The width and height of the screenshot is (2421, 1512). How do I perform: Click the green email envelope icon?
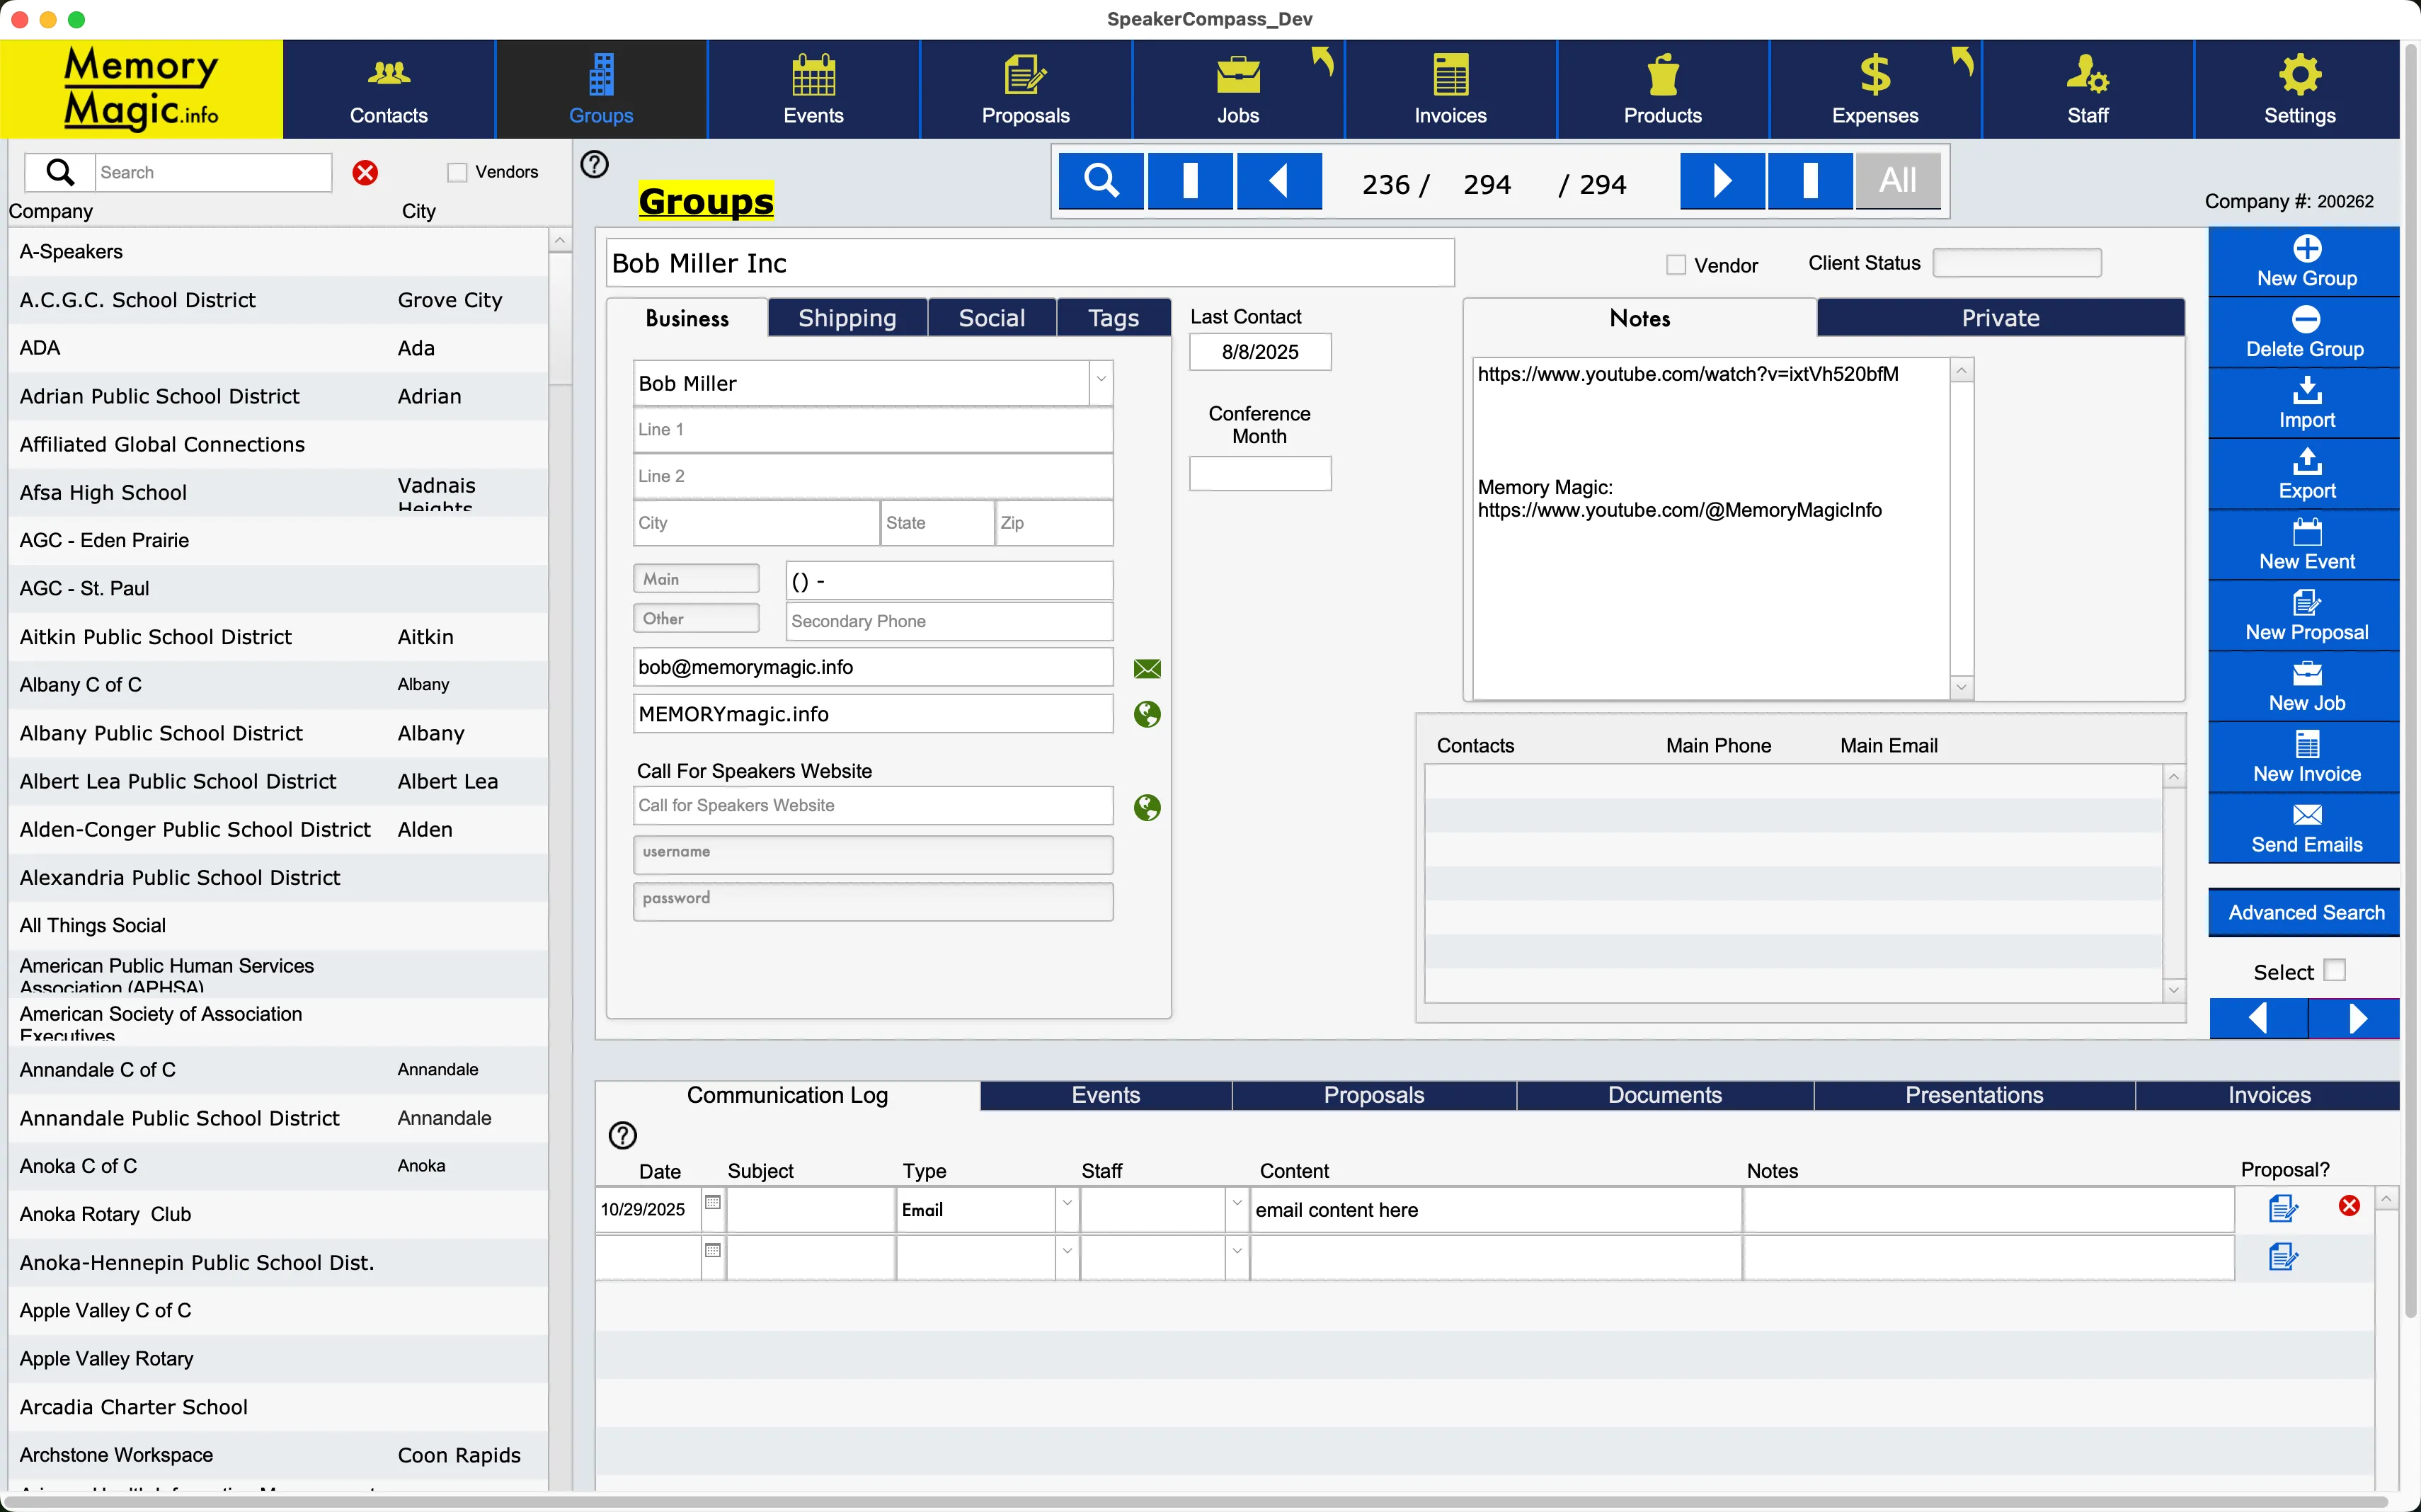tap(1147, 668)
